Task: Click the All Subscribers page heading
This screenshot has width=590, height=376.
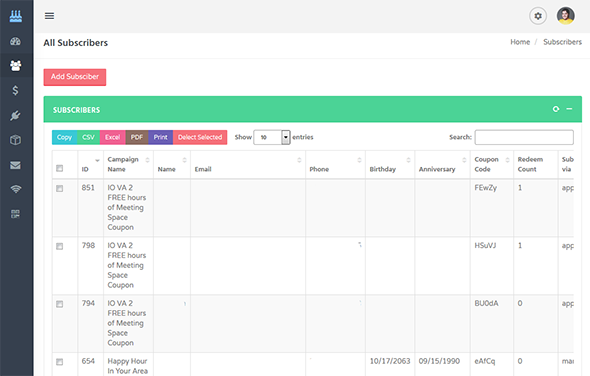Action: pyautogui.click(x=76, y=43)
